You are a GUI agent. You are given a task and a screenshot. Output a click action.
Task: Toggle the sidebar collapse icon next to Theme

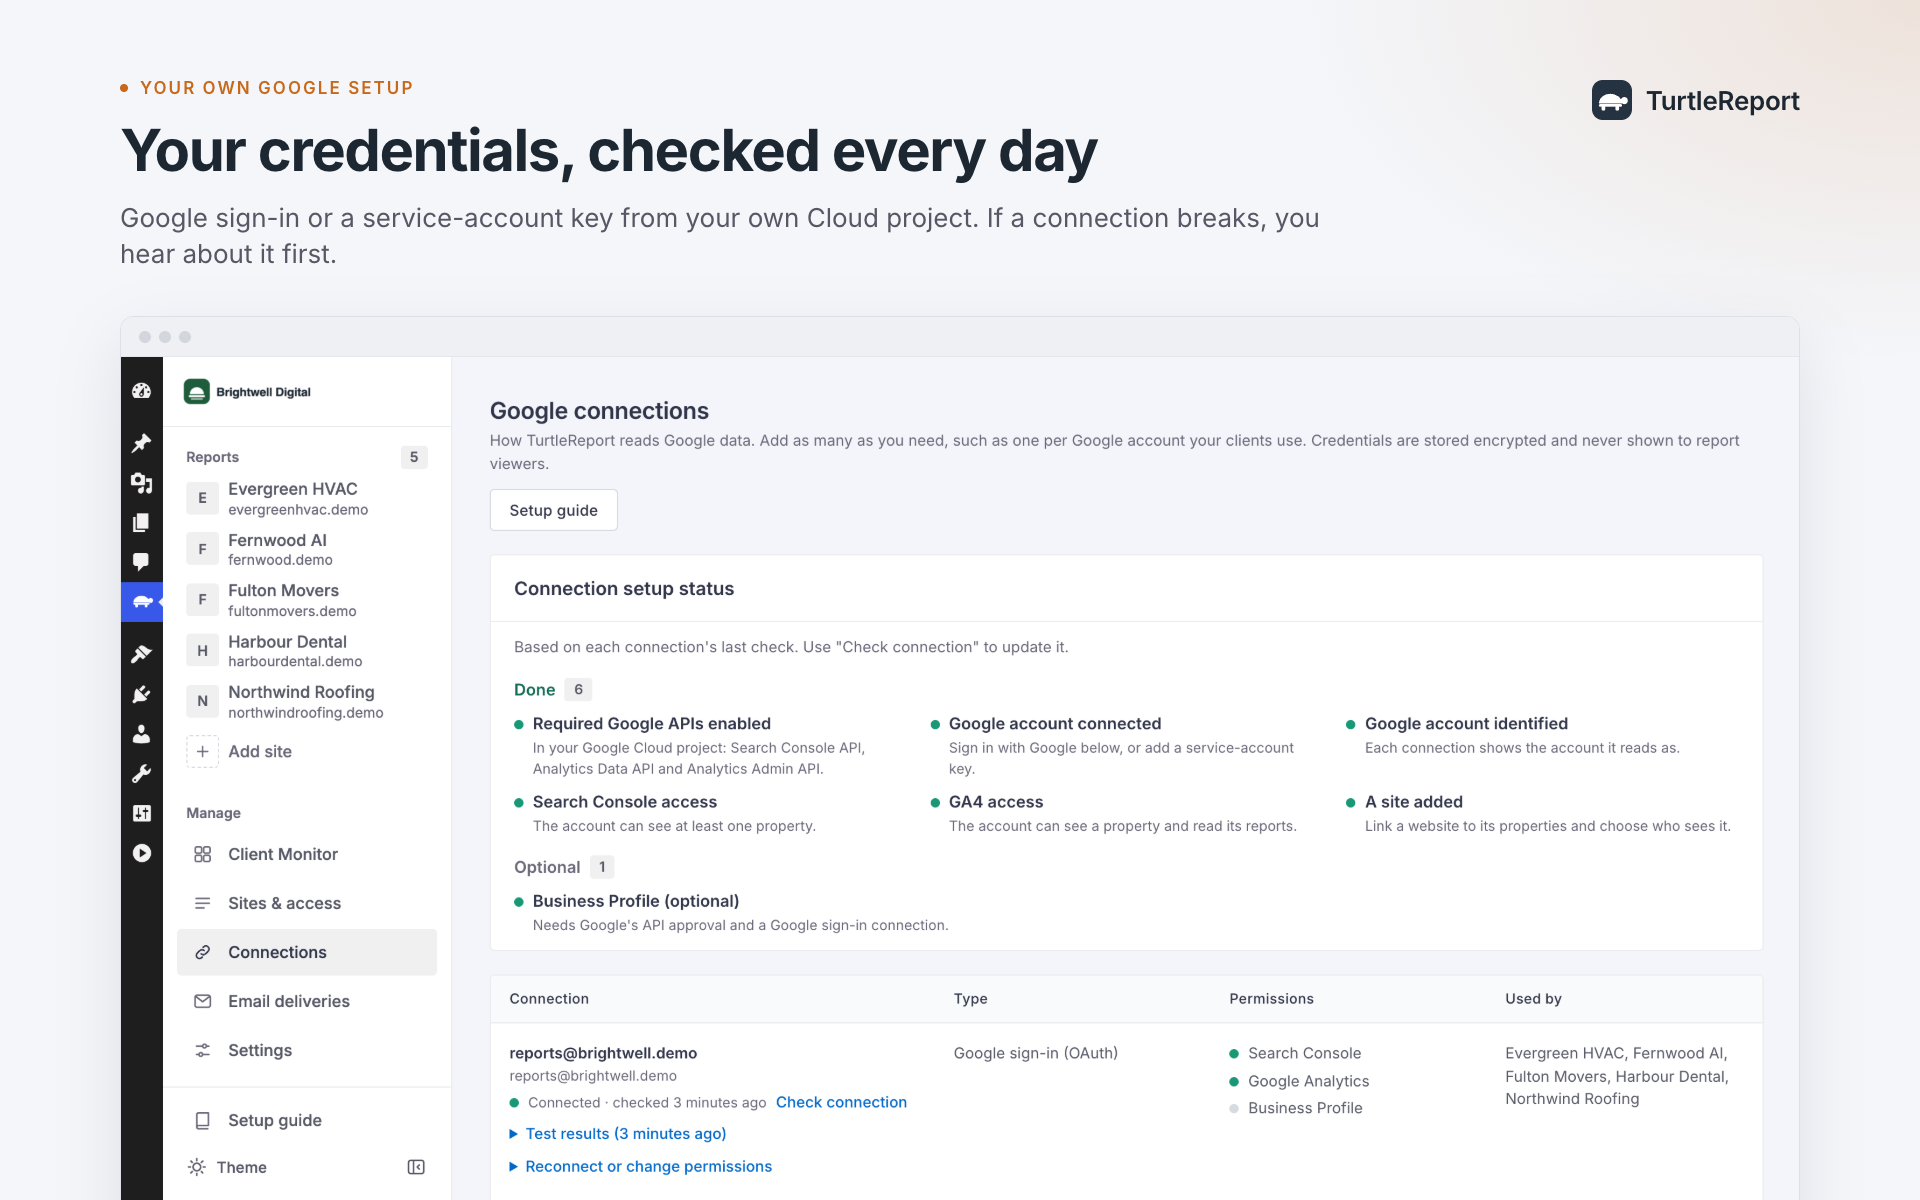tap(416, 1167)
